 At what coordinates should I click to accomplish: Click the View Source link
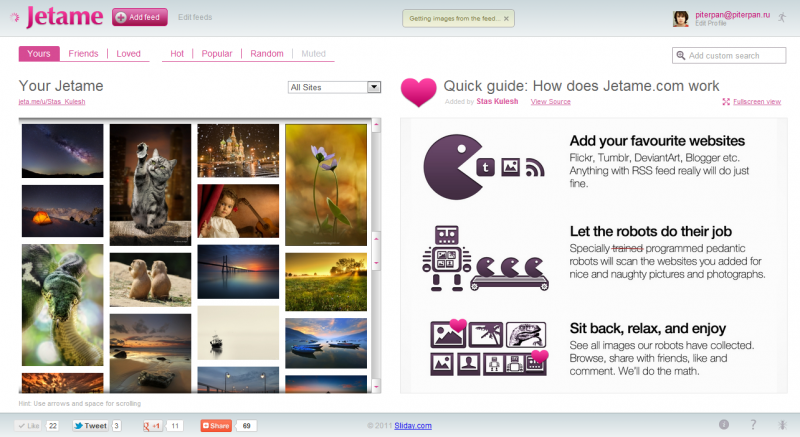[551, 101]
